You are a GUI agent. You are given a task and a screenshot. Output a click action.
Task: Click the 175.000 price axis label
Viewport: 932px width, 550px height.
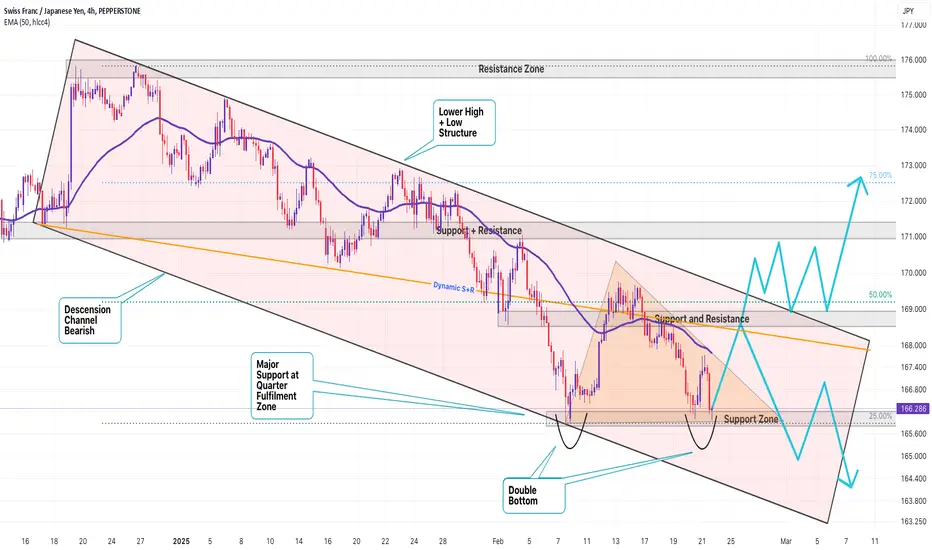click(914, 95)
